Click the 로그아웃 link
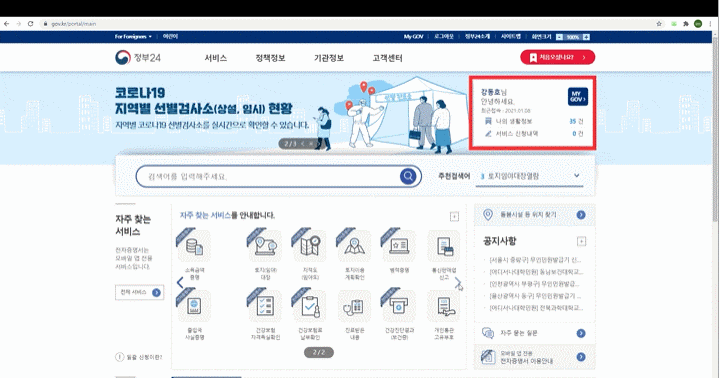The image size is (720, 378). click(x=444, y=37)
